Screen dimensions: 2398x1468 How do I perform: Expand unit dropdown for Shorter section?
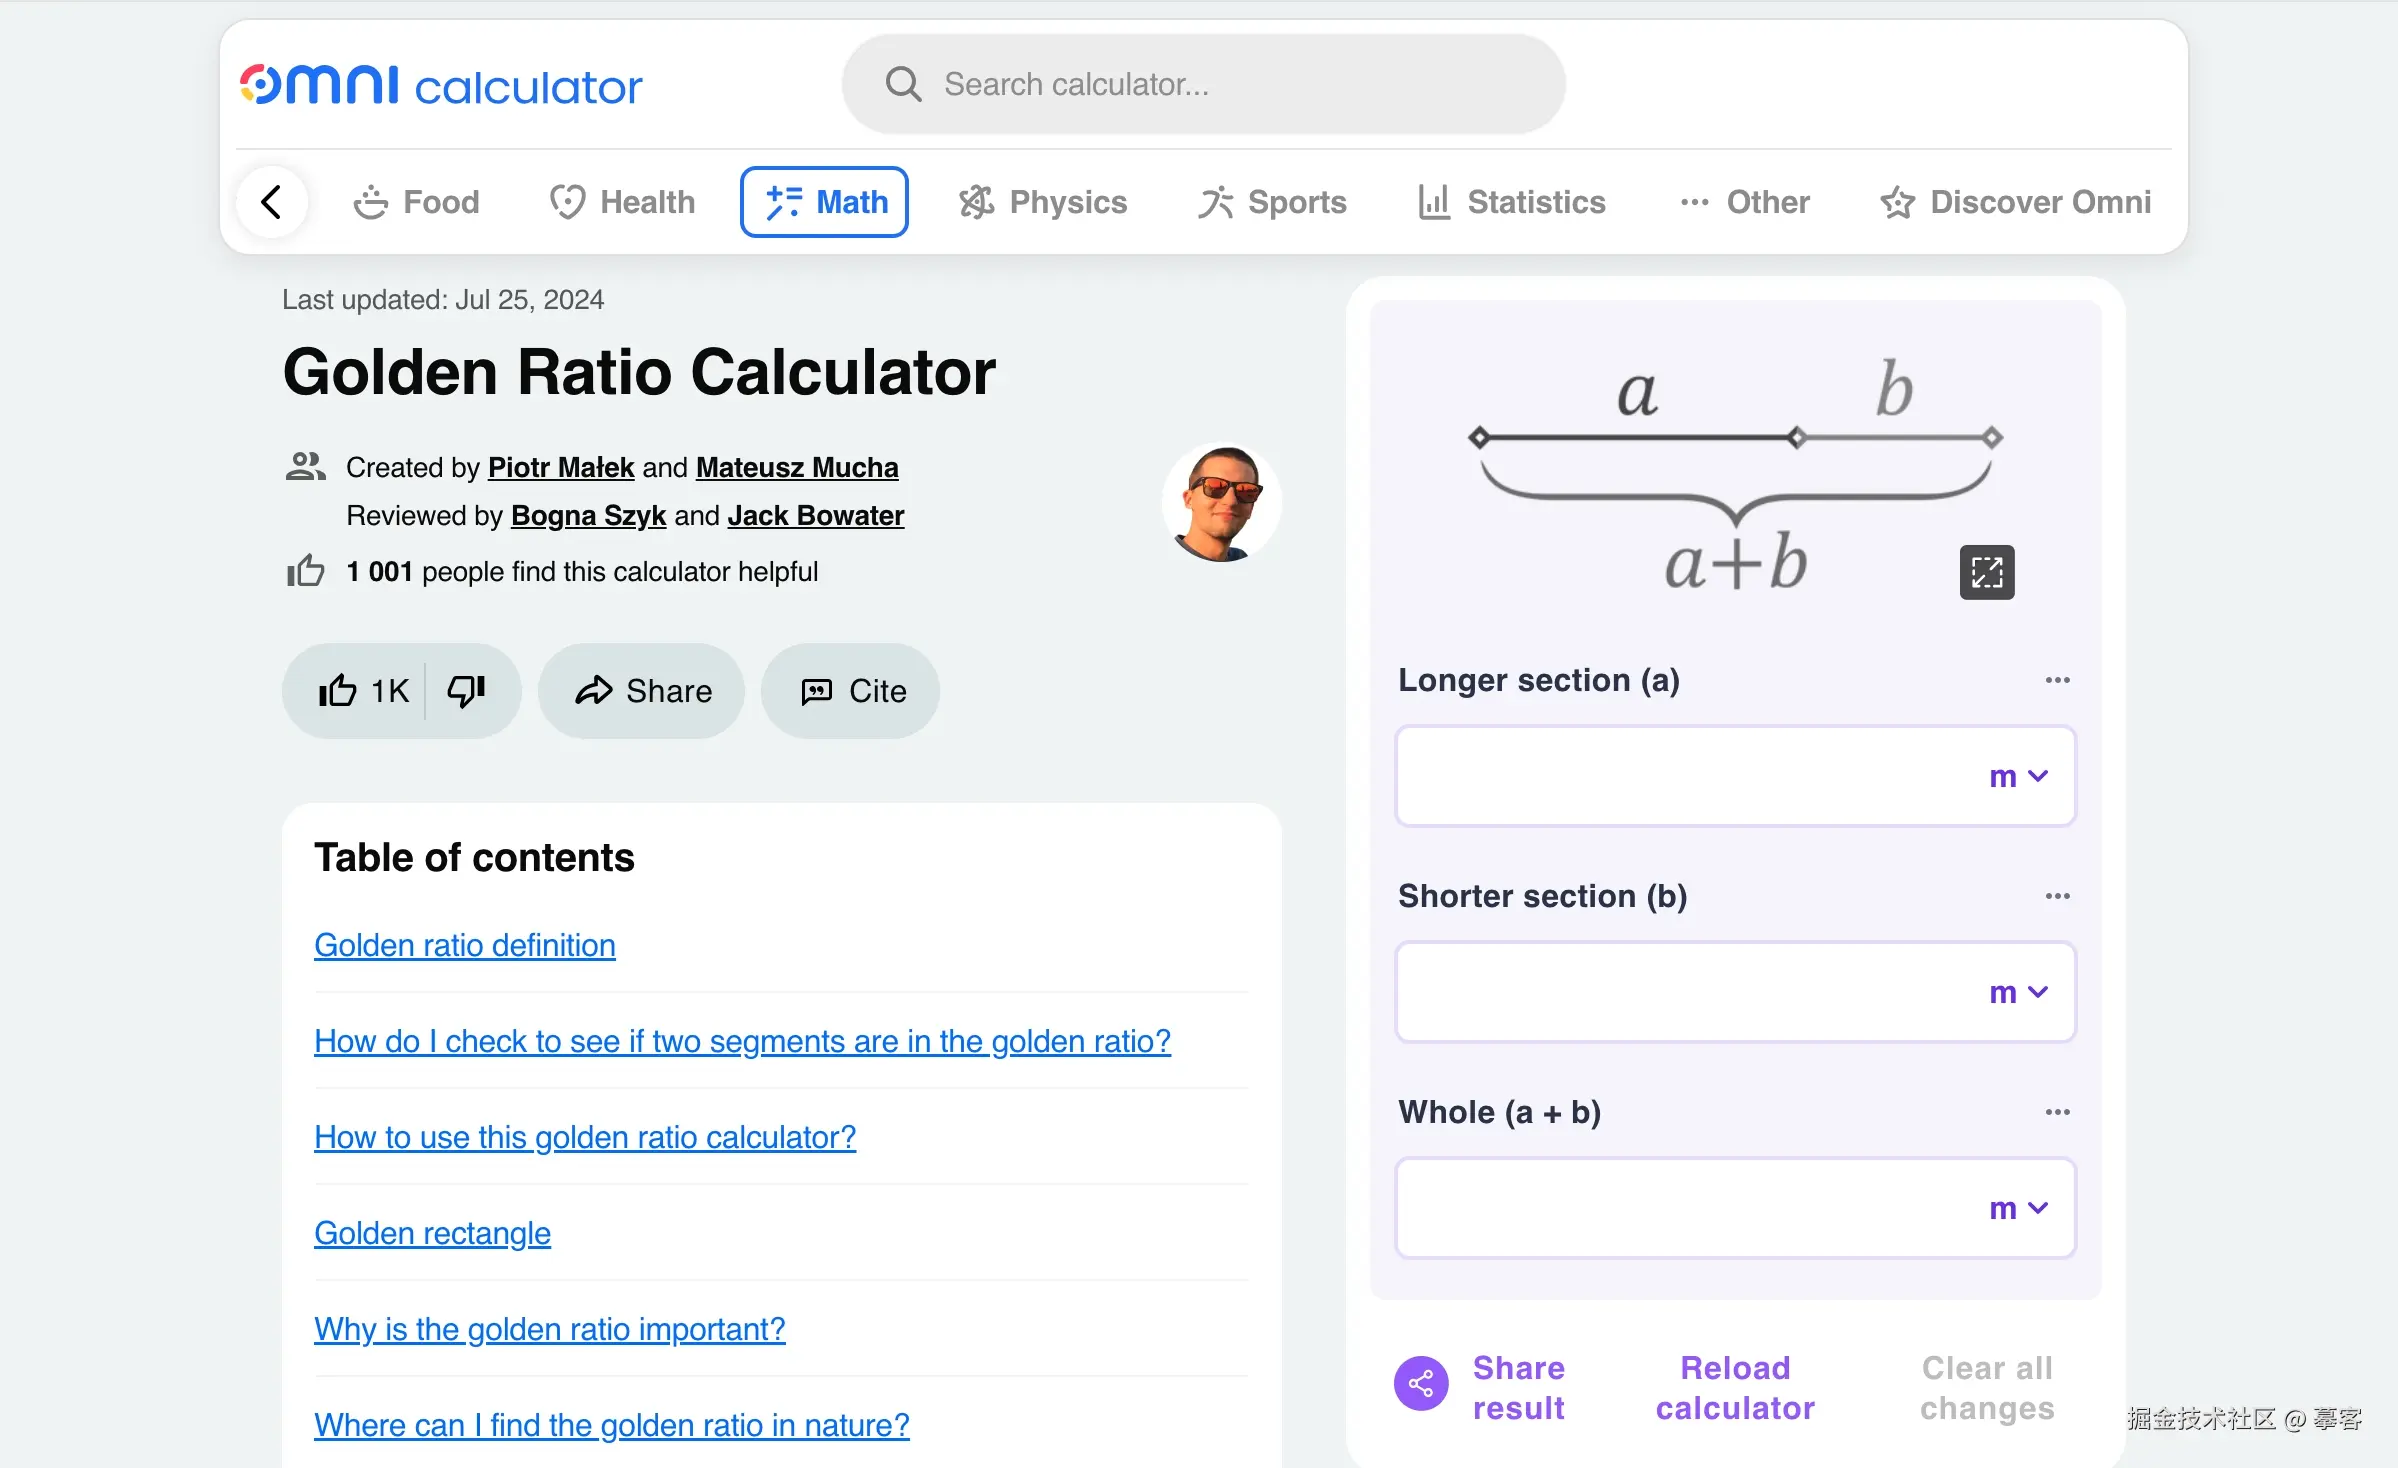coord(2018,993)
